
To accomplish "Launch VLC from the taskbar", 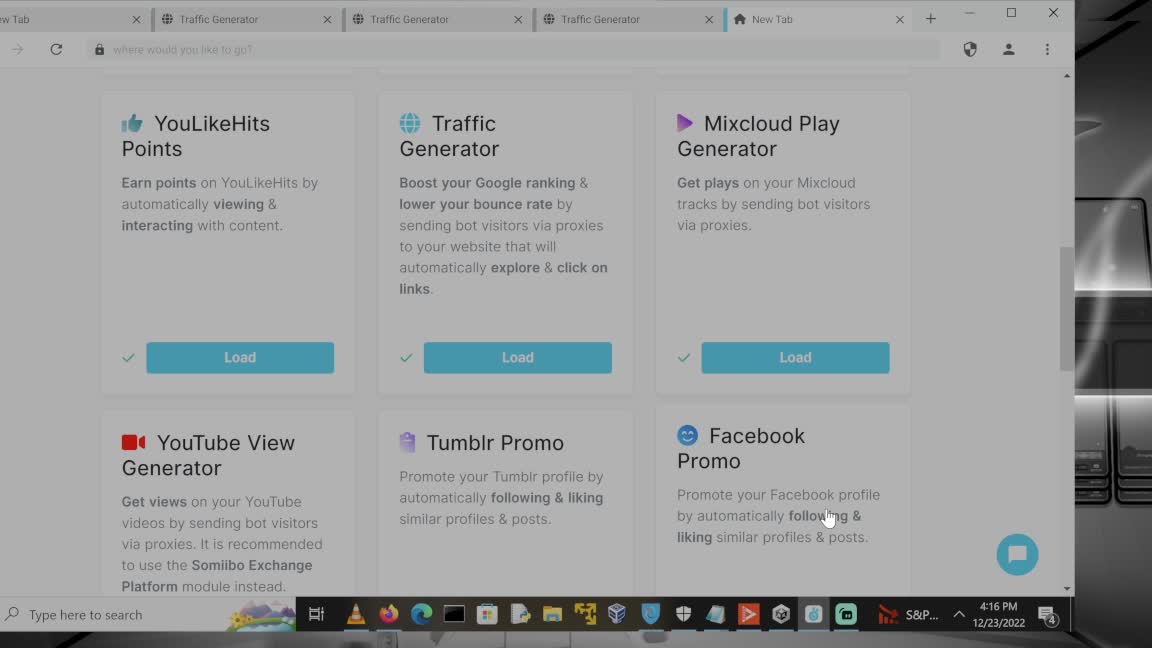I will tap(356, 613).
